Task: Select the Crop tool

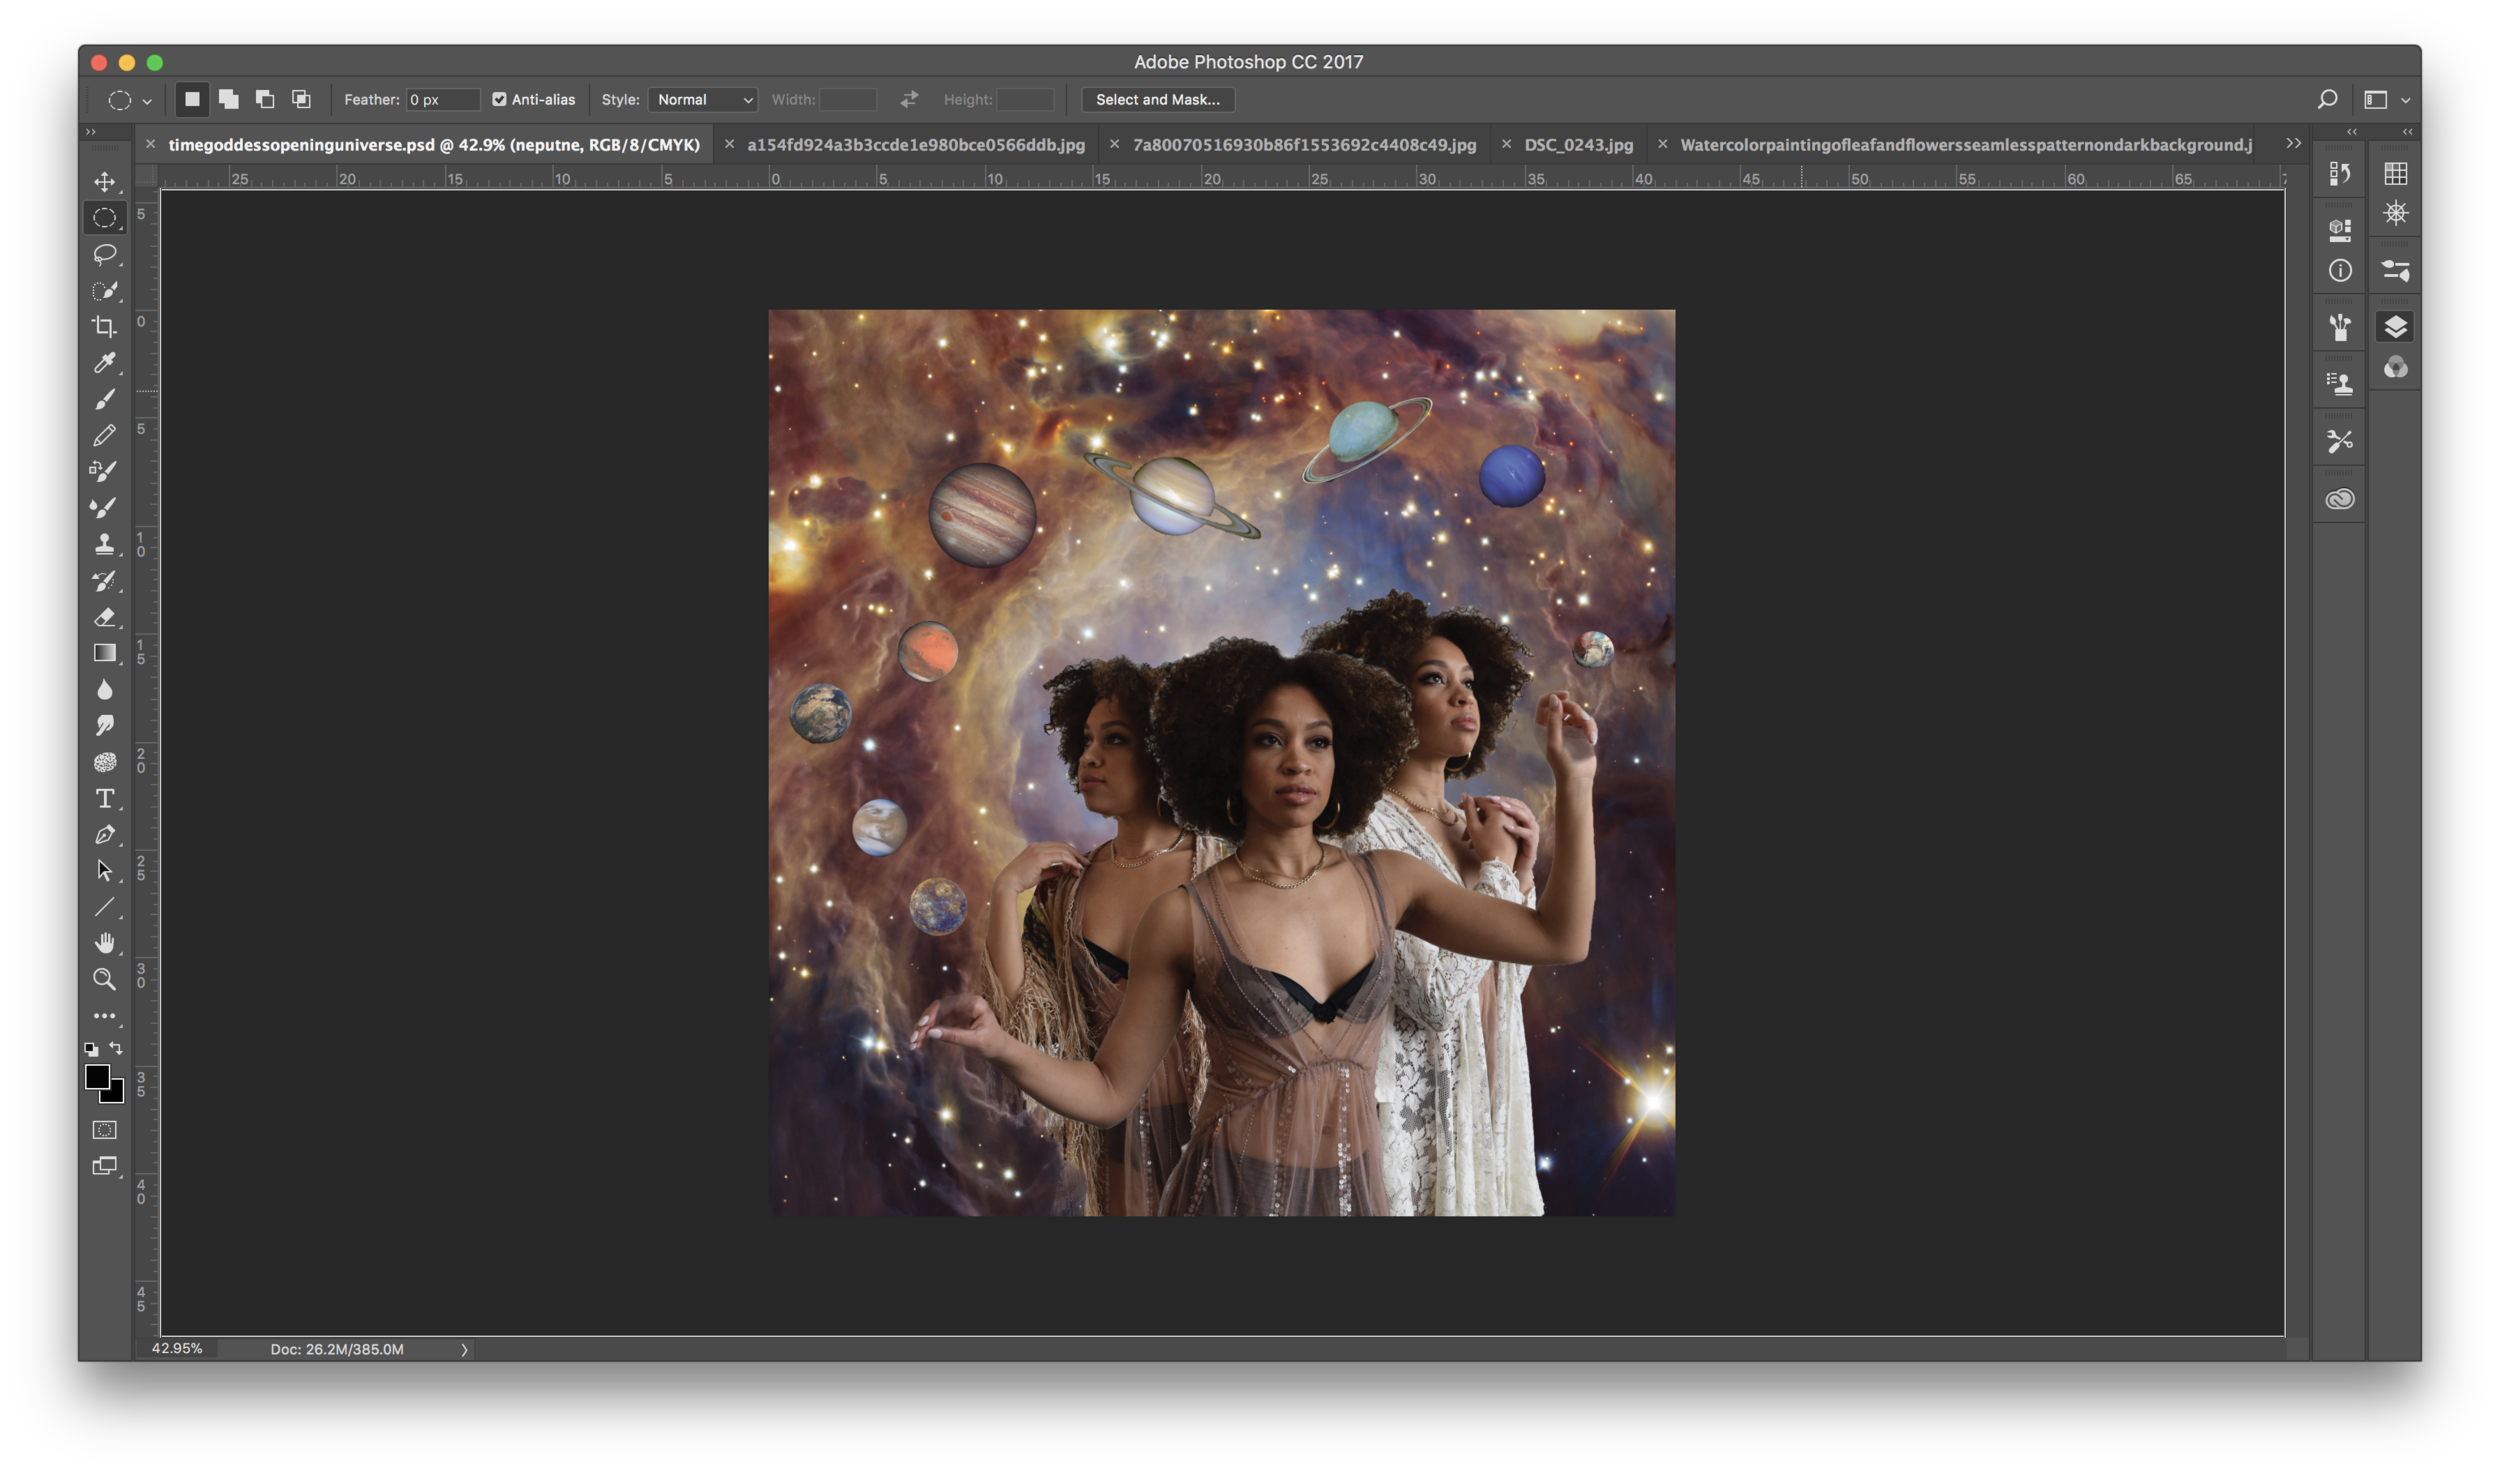Action: point(104,327)
